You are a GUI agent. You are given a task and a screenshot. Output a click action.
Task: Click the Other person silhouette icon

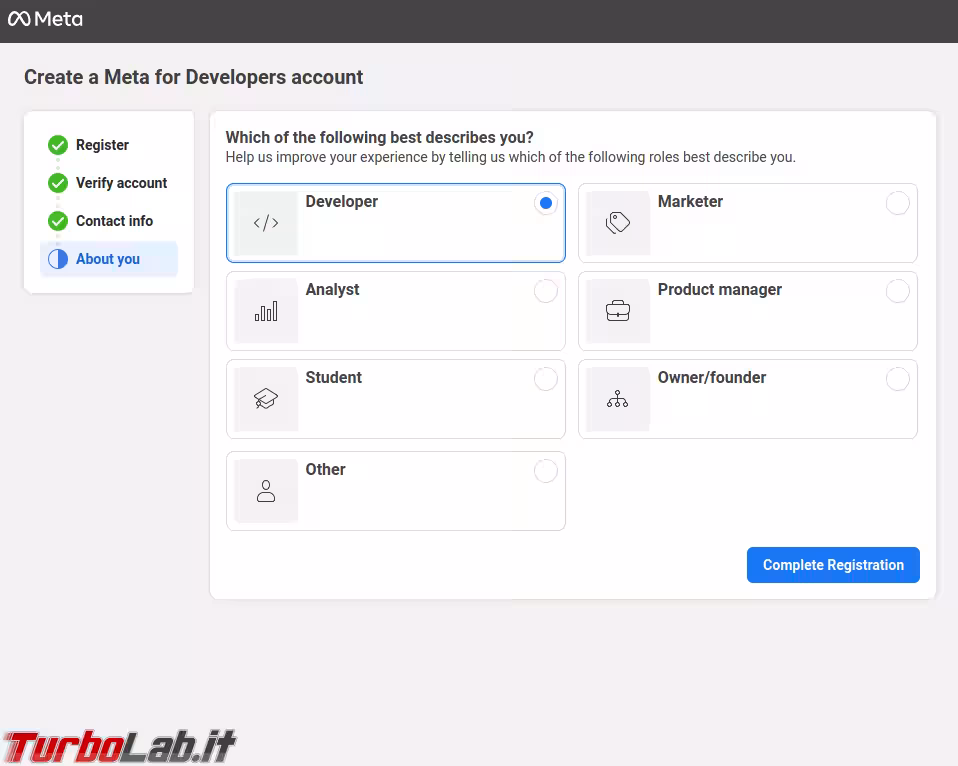click(266, 491)
